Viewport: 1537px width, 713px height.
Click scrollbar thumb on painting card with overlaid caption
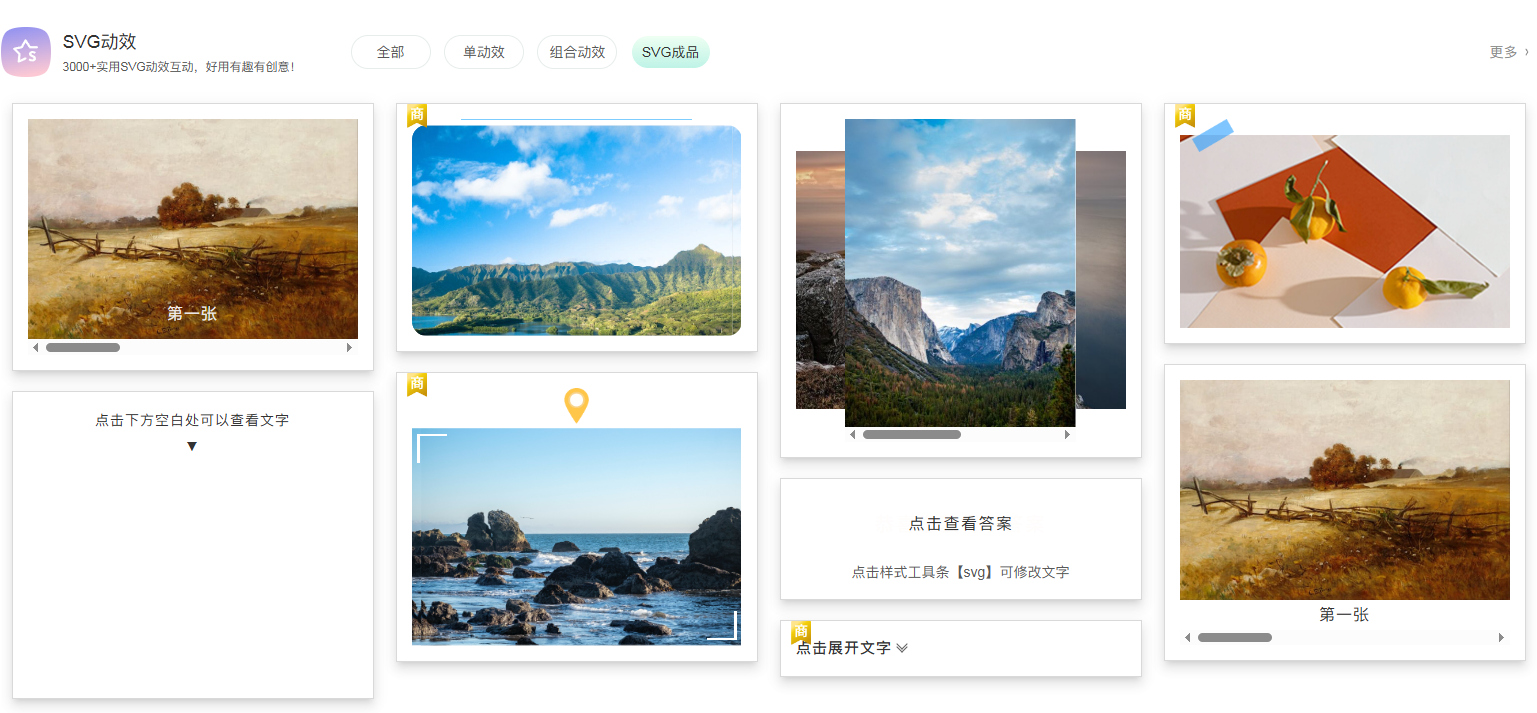83,348
